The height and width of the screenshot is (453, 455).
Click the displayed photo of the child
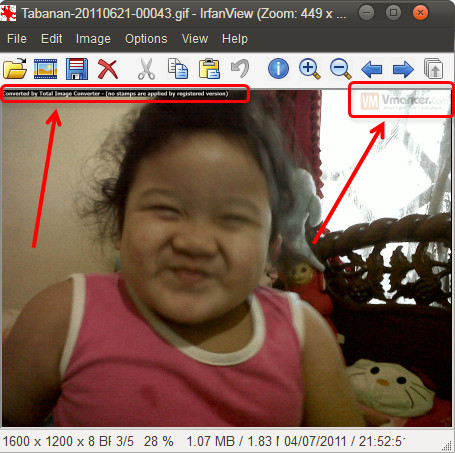pyautogui.click(x=227, y=258)
